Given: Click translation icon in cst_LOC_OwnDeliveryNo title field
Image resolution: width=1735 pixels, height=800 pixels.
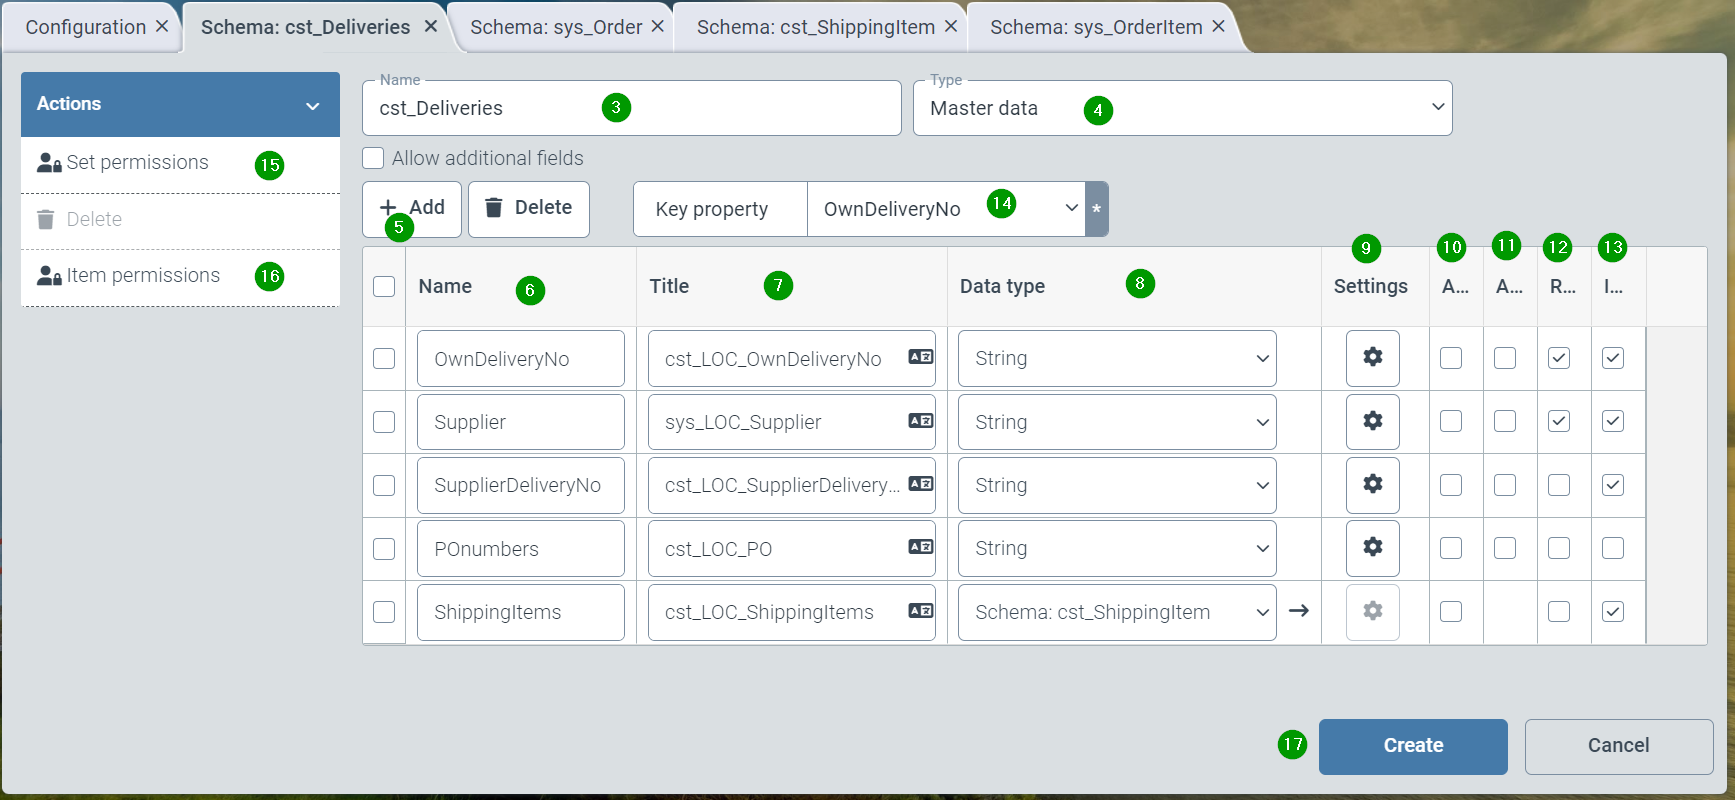Looking at the screenshot, I should [x=920, y=357].
